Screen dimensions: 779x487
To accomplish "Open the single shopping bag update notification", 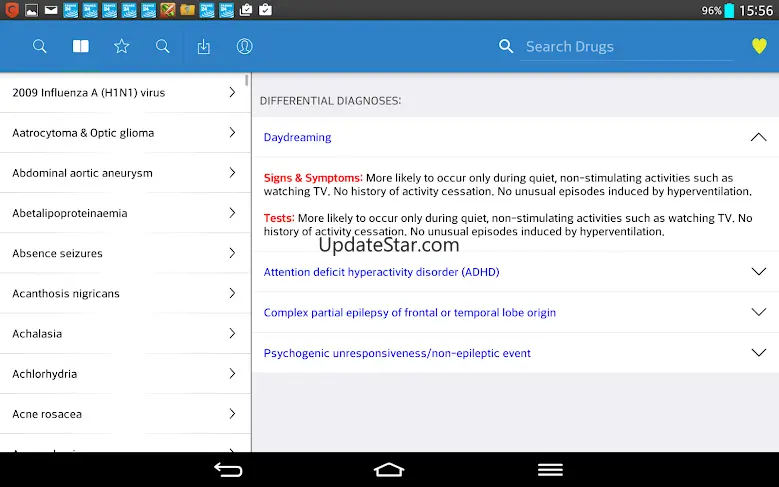I will click(265, 9).
